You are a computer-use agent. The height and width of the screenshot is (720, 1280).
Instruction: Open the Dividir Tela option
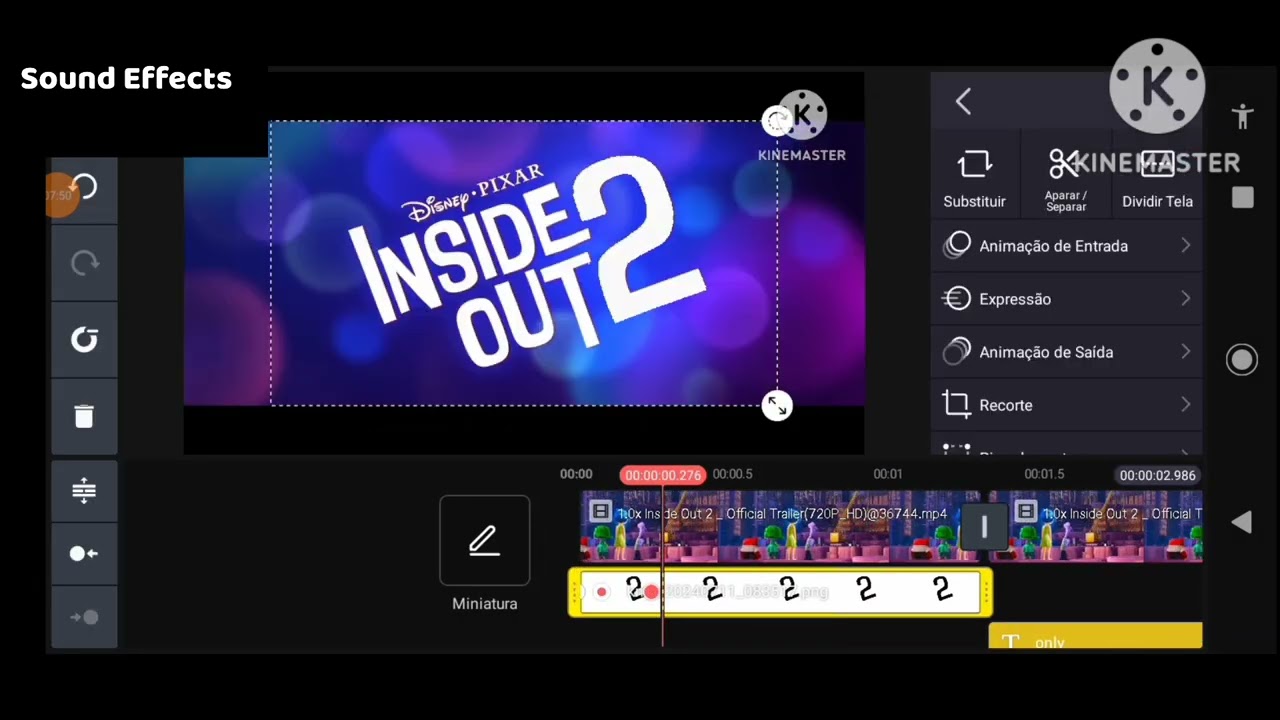tap(1157, 180)
